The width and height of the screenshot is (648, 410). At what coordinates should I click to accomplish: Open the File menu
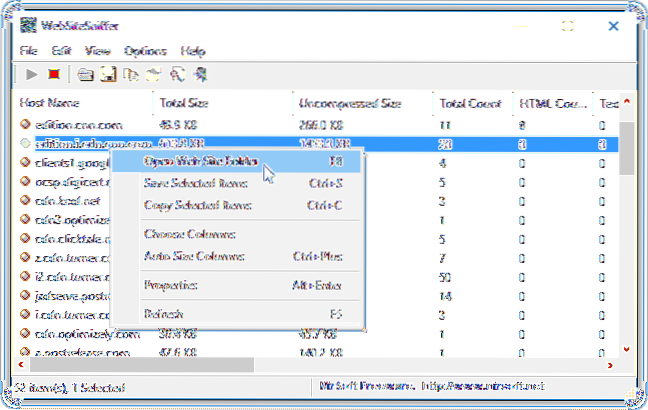click(x=29, y=50)
